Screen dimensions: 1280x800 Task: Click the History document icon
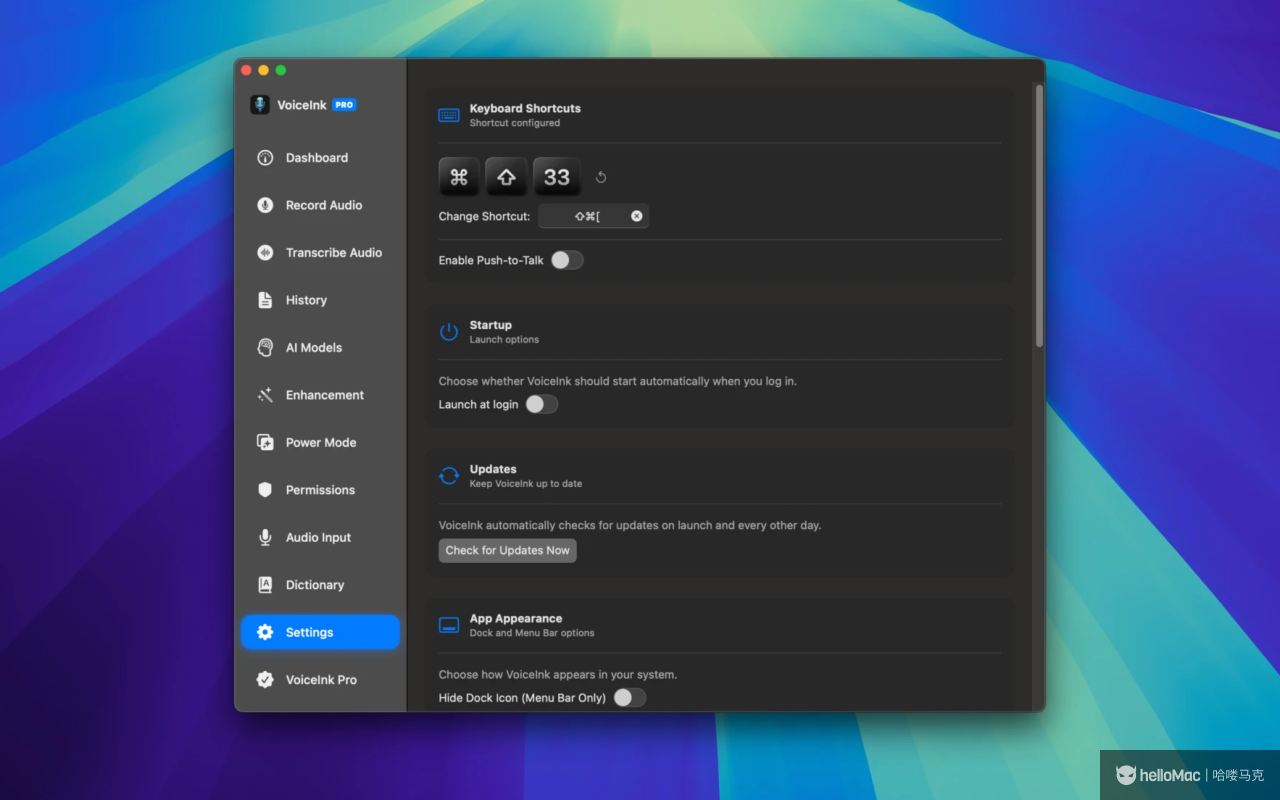click(265, 300)
